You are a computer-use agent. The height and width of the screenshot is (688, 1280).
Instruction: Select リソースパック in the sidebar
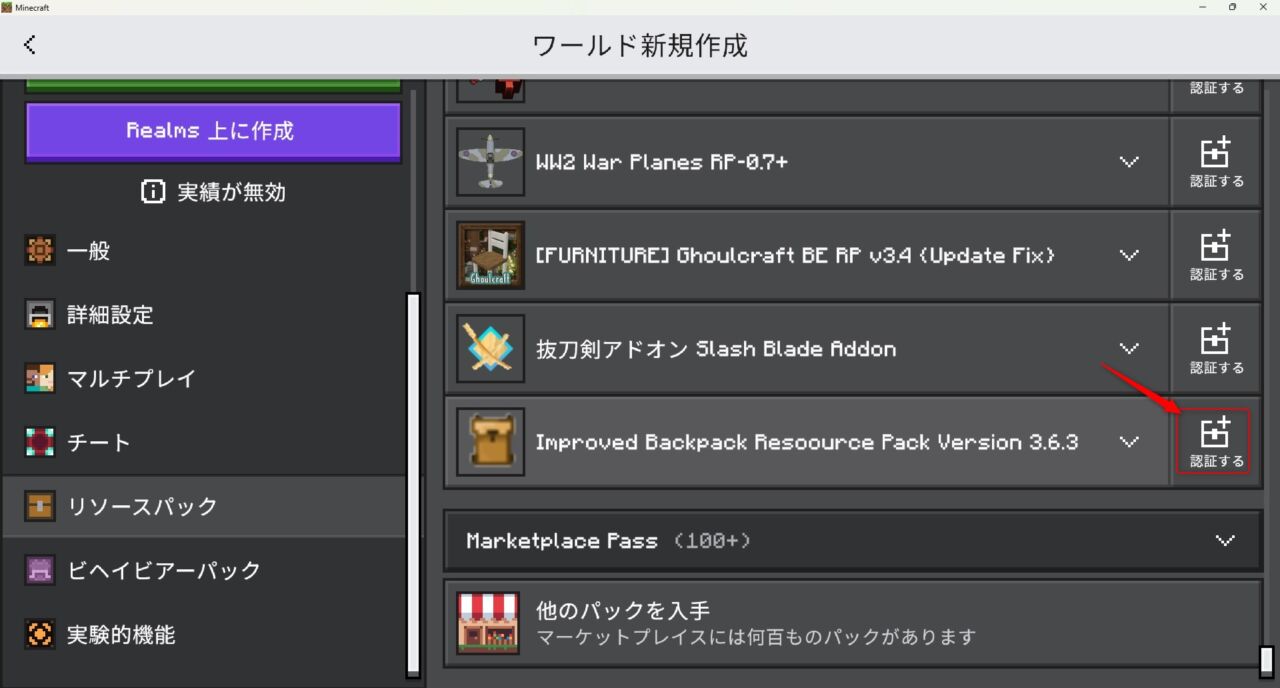tap(203, 506)
